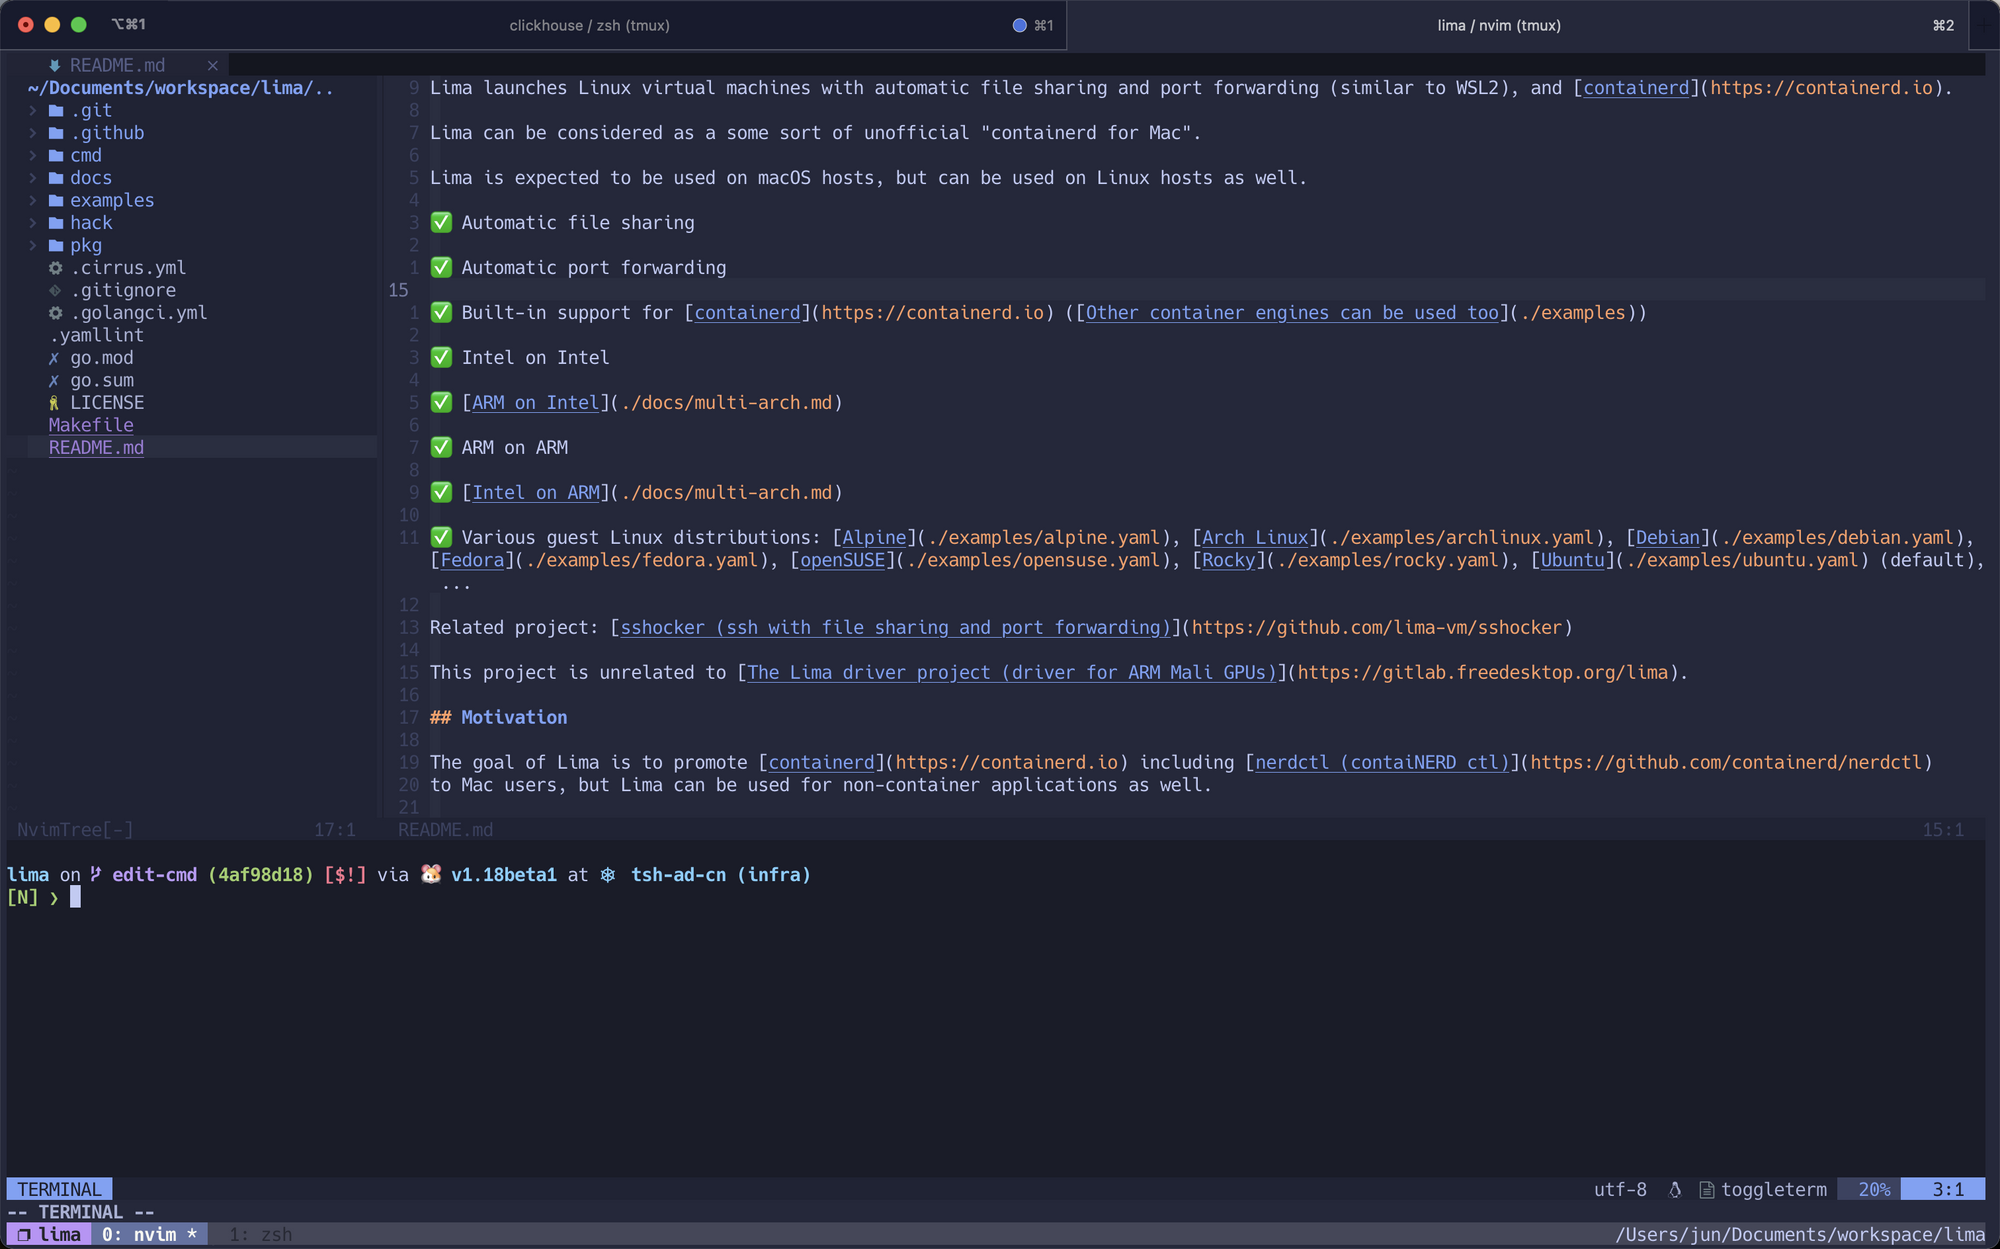Open the sshocker related project link

(x=894, y=628)
